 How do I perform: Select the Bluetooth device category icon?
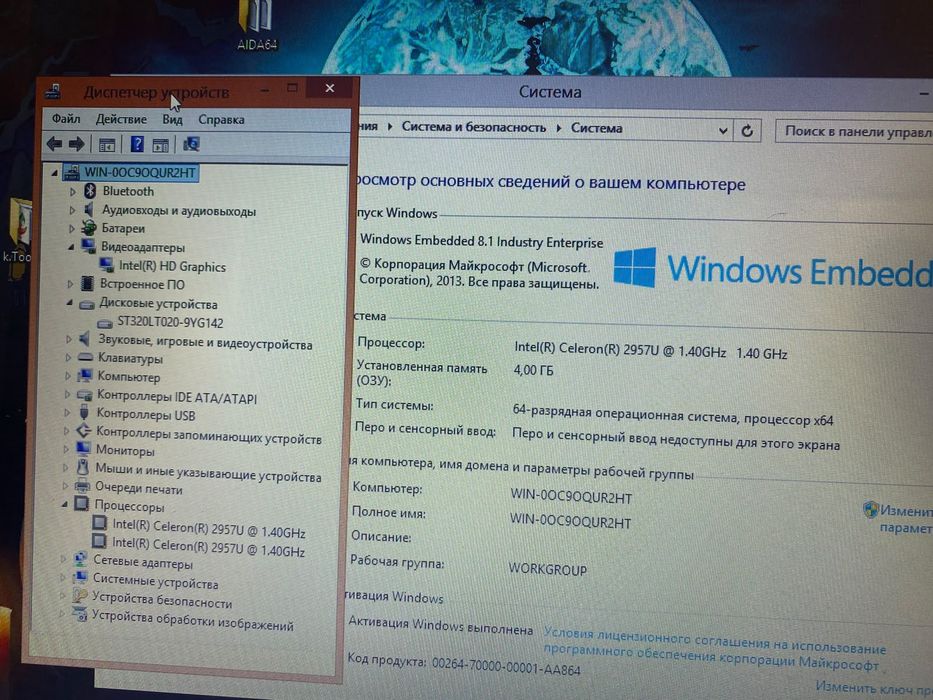pos(90,190)
